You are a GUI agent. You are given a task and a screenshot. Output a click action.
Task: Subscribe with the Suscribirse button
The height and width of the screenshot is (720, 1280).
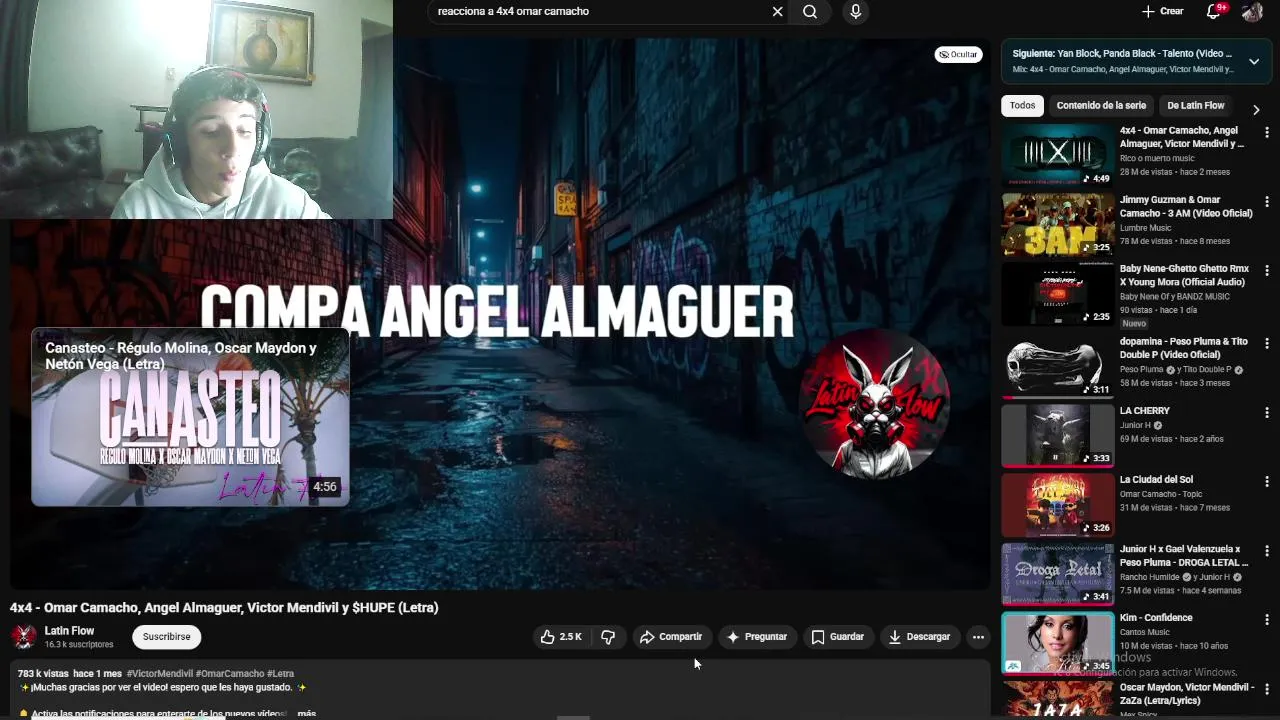[166, 637]
